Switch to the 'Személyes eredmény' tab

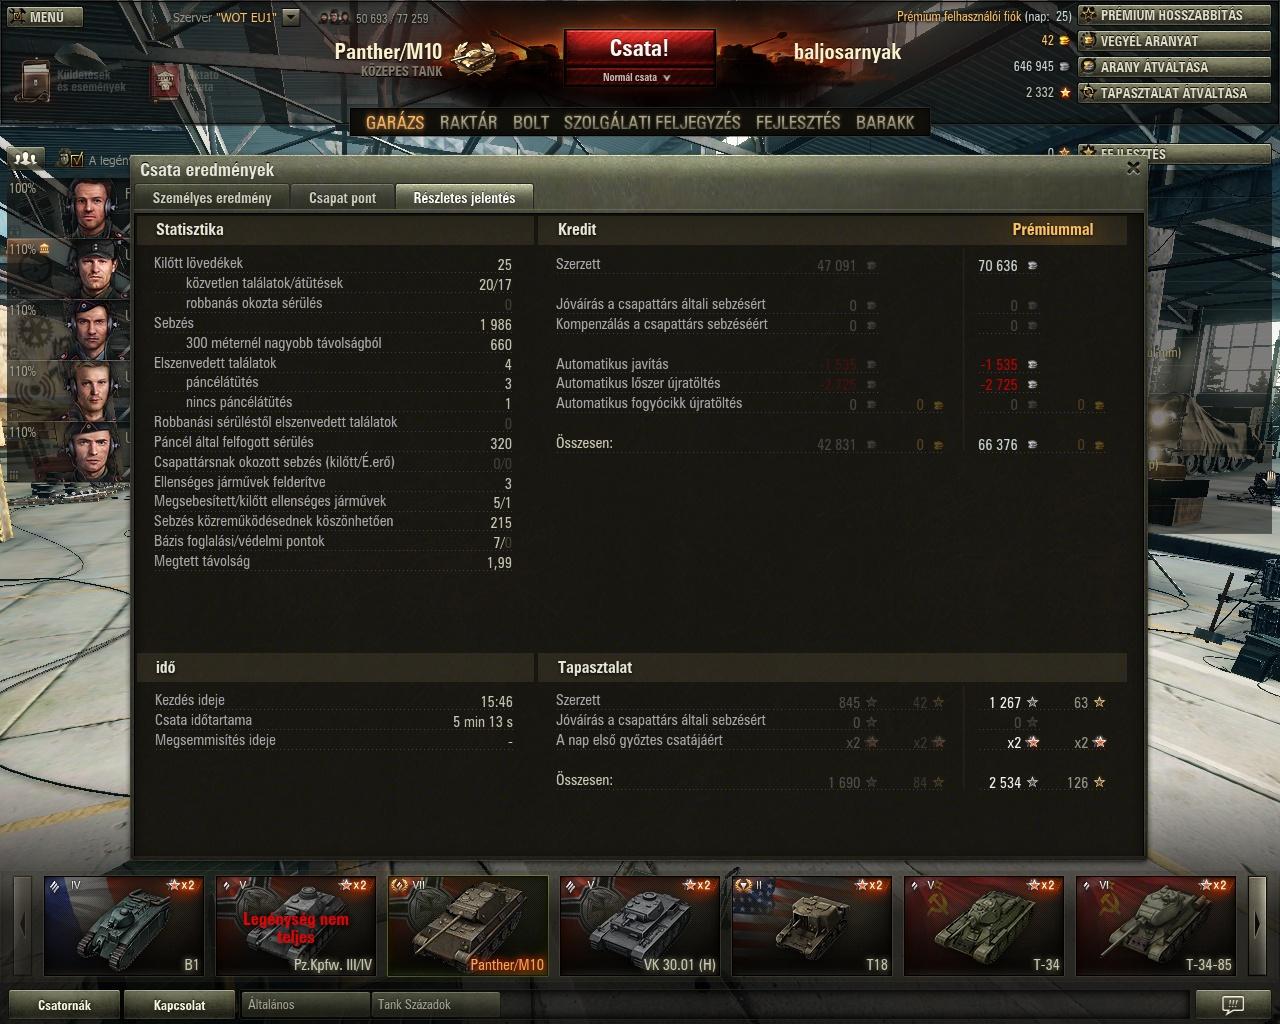point(212,198)
